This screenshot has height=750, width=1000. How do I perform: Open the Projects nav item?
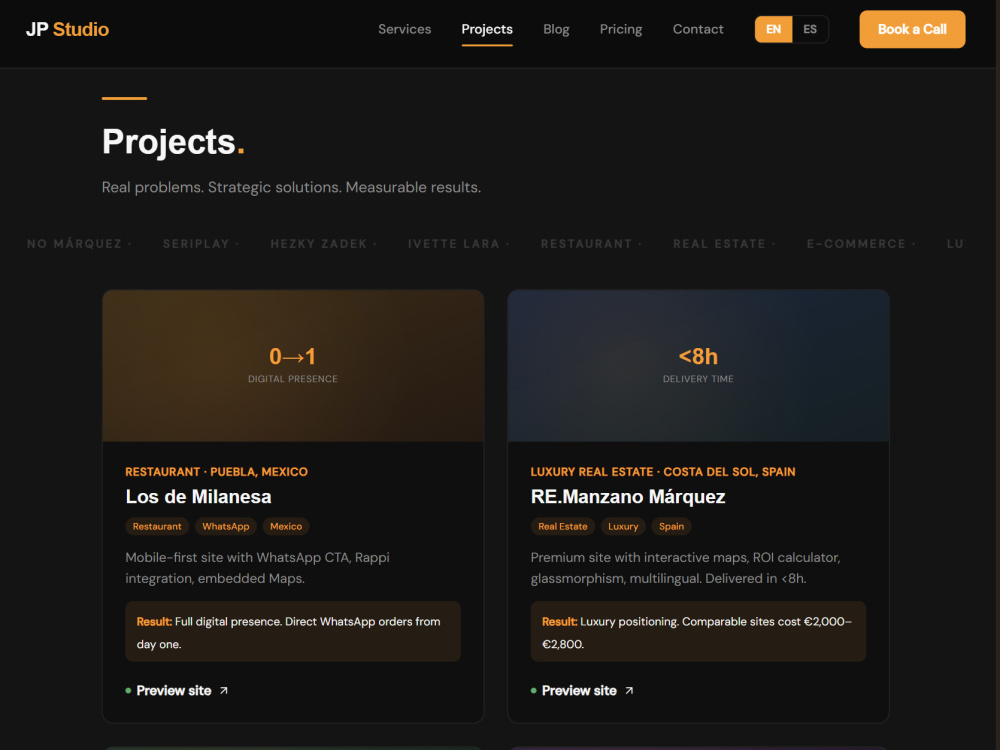pyautogui.click(x=487, y=29)
